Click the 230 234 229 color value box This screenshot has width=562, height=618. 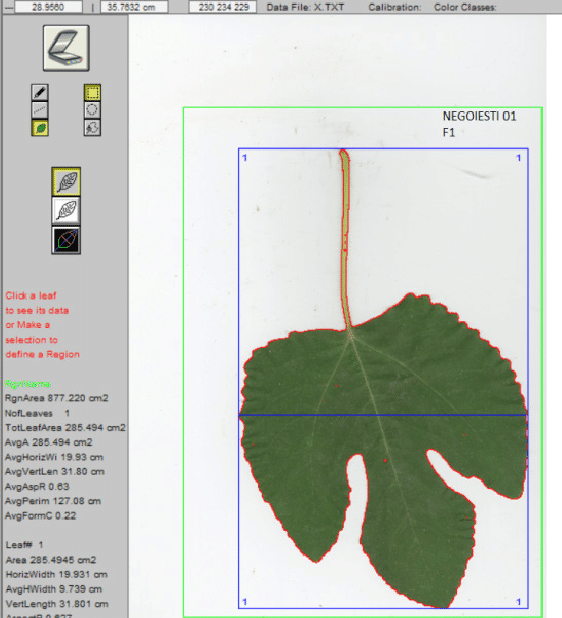tap(223, 7)
